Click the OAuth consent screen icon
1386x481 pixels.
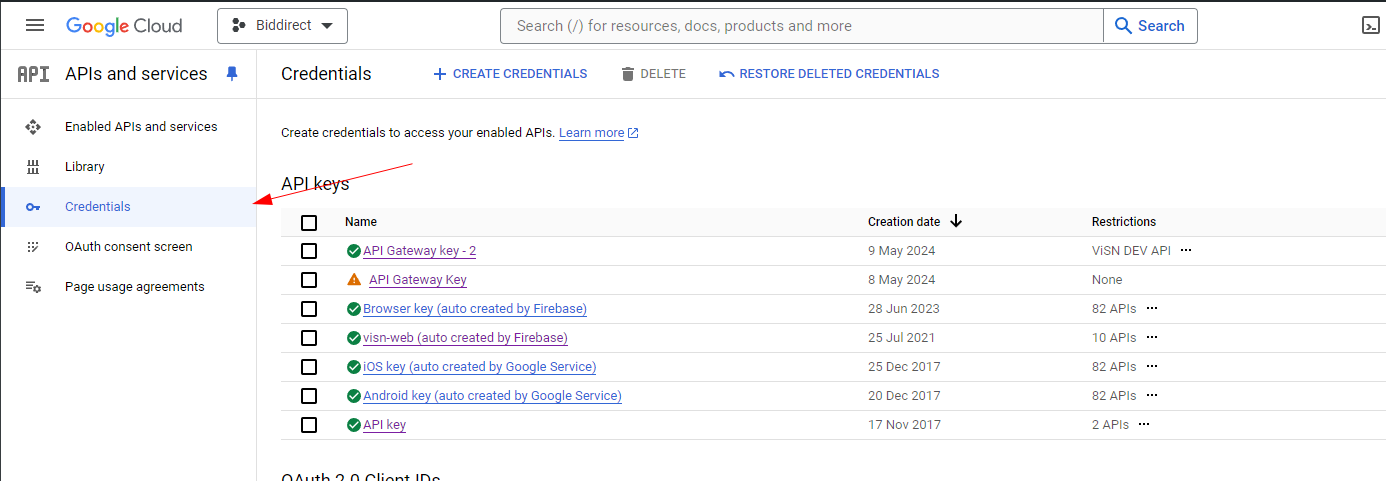33,247
